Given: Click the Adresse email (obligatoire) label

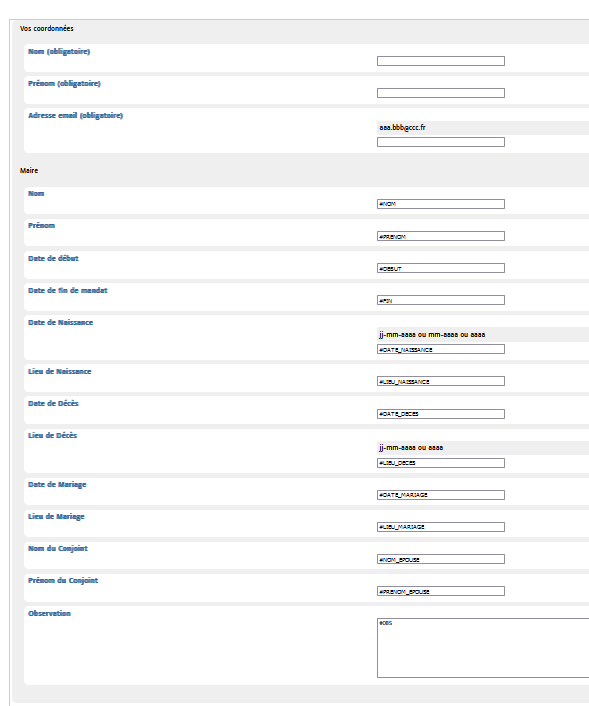Looking at the screenshot, I should [76, 115].
